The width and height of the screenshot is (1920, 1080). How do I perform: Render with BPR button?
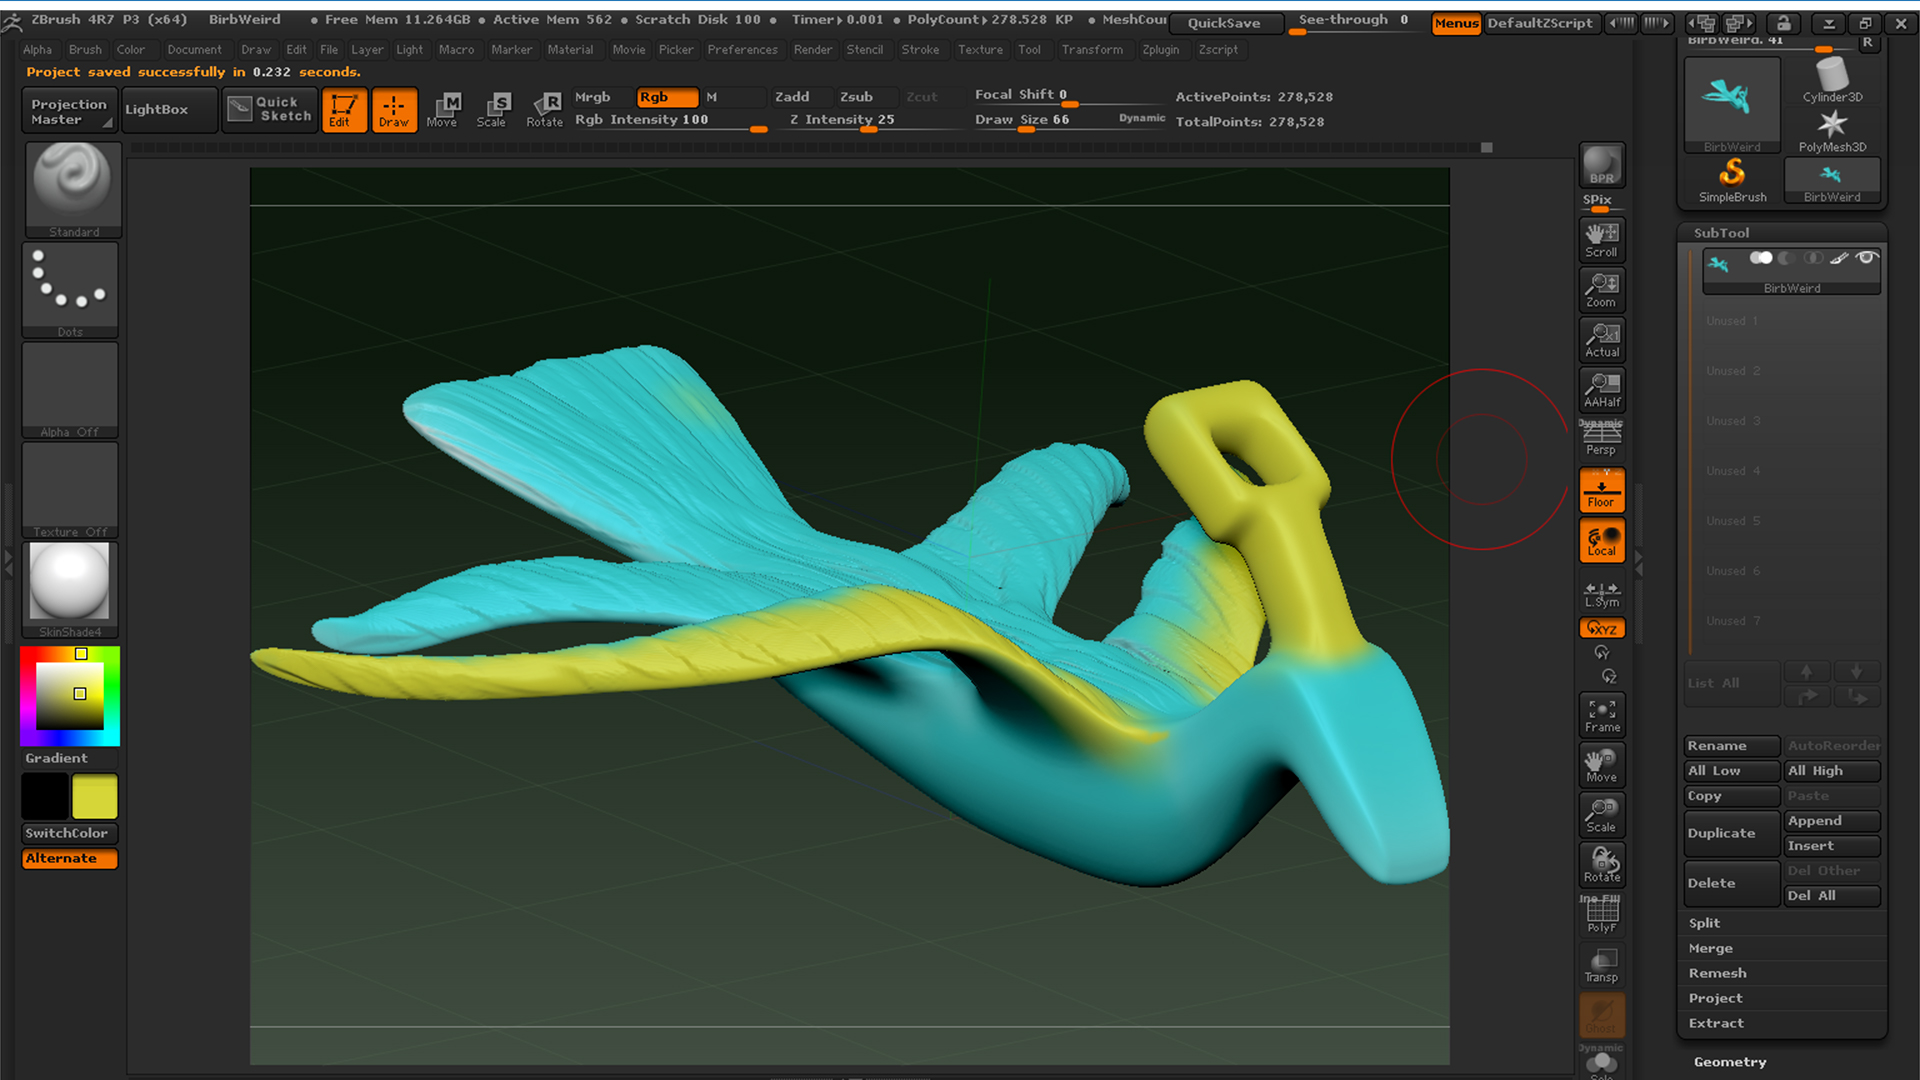click(x=1602, y=166)
